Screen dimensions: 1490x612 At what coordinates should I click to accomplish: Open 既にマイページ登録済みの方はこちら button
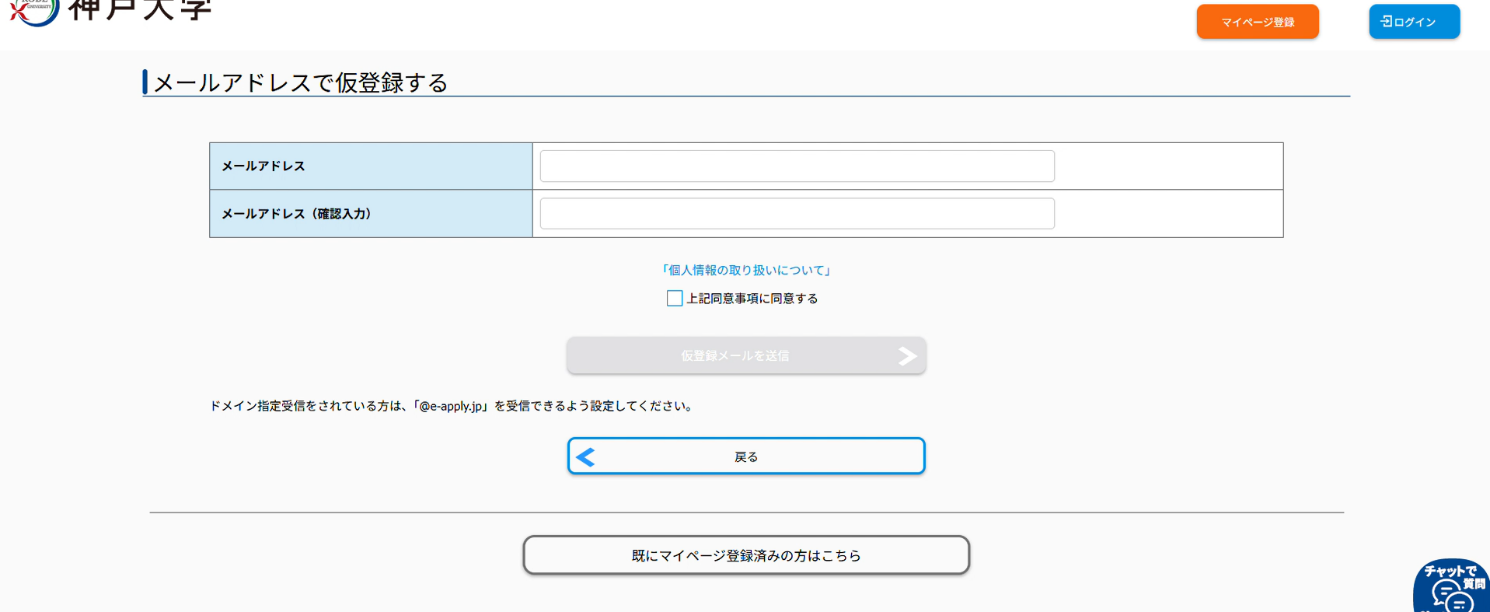(746, 556)
